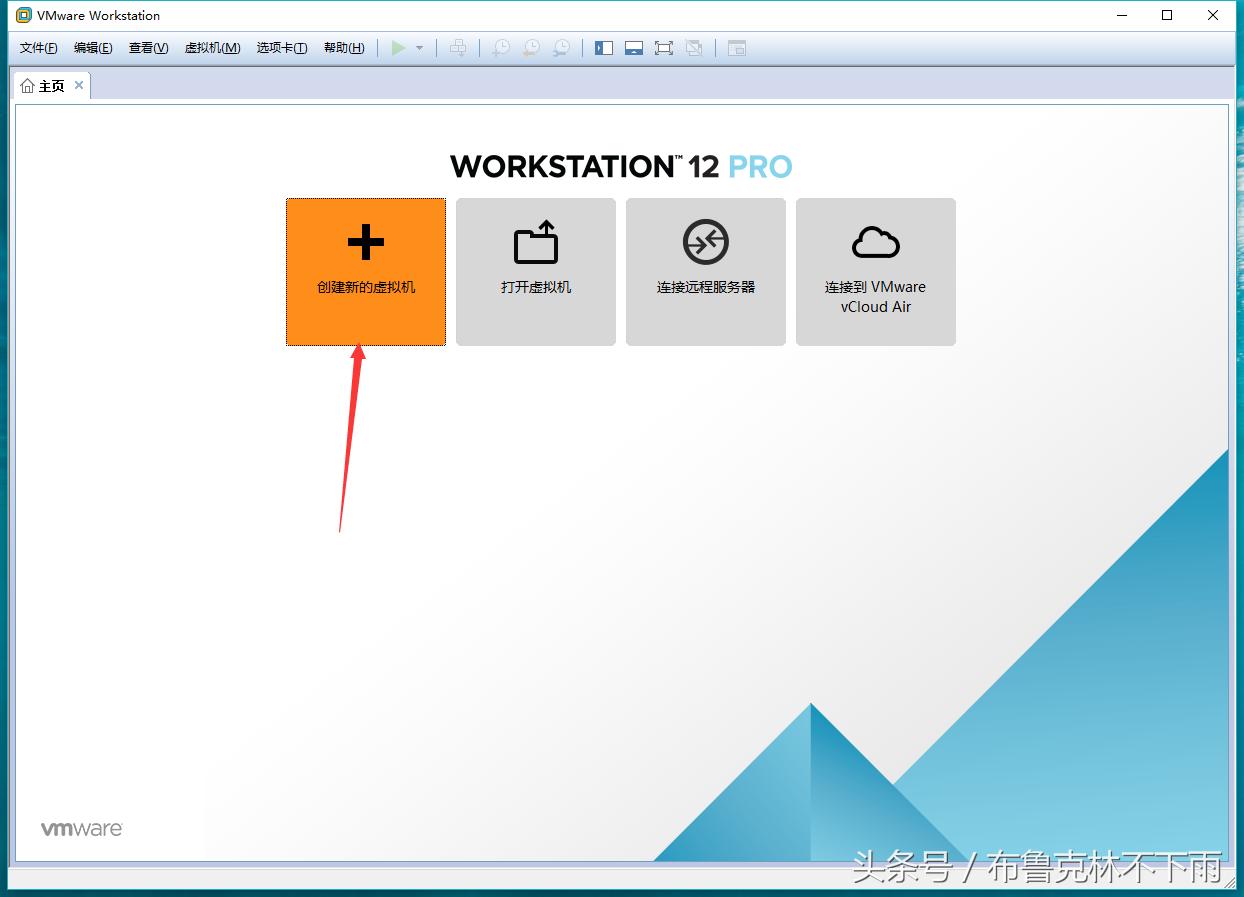The width and height of the screenshot is (1244, 897).
Task: Show the thumbnail bar icon
Action: point(634,47)
